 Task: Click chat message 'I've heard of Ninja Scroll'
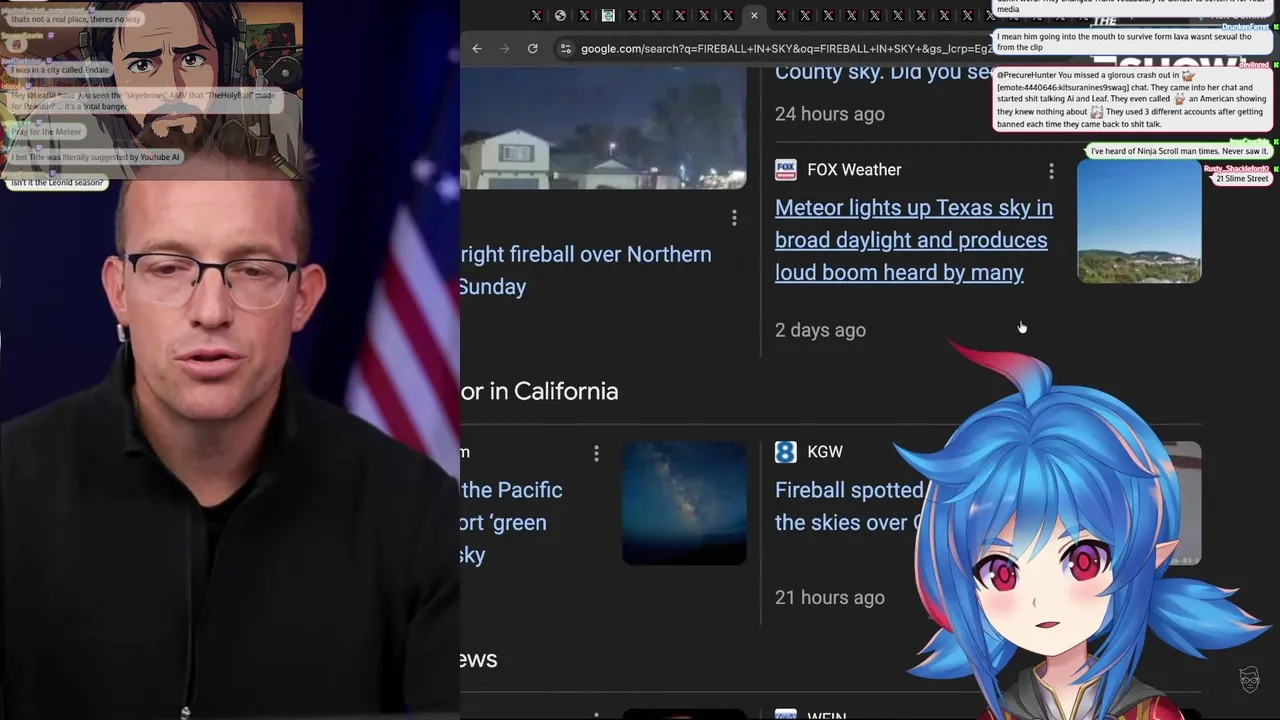(1179, 151)
